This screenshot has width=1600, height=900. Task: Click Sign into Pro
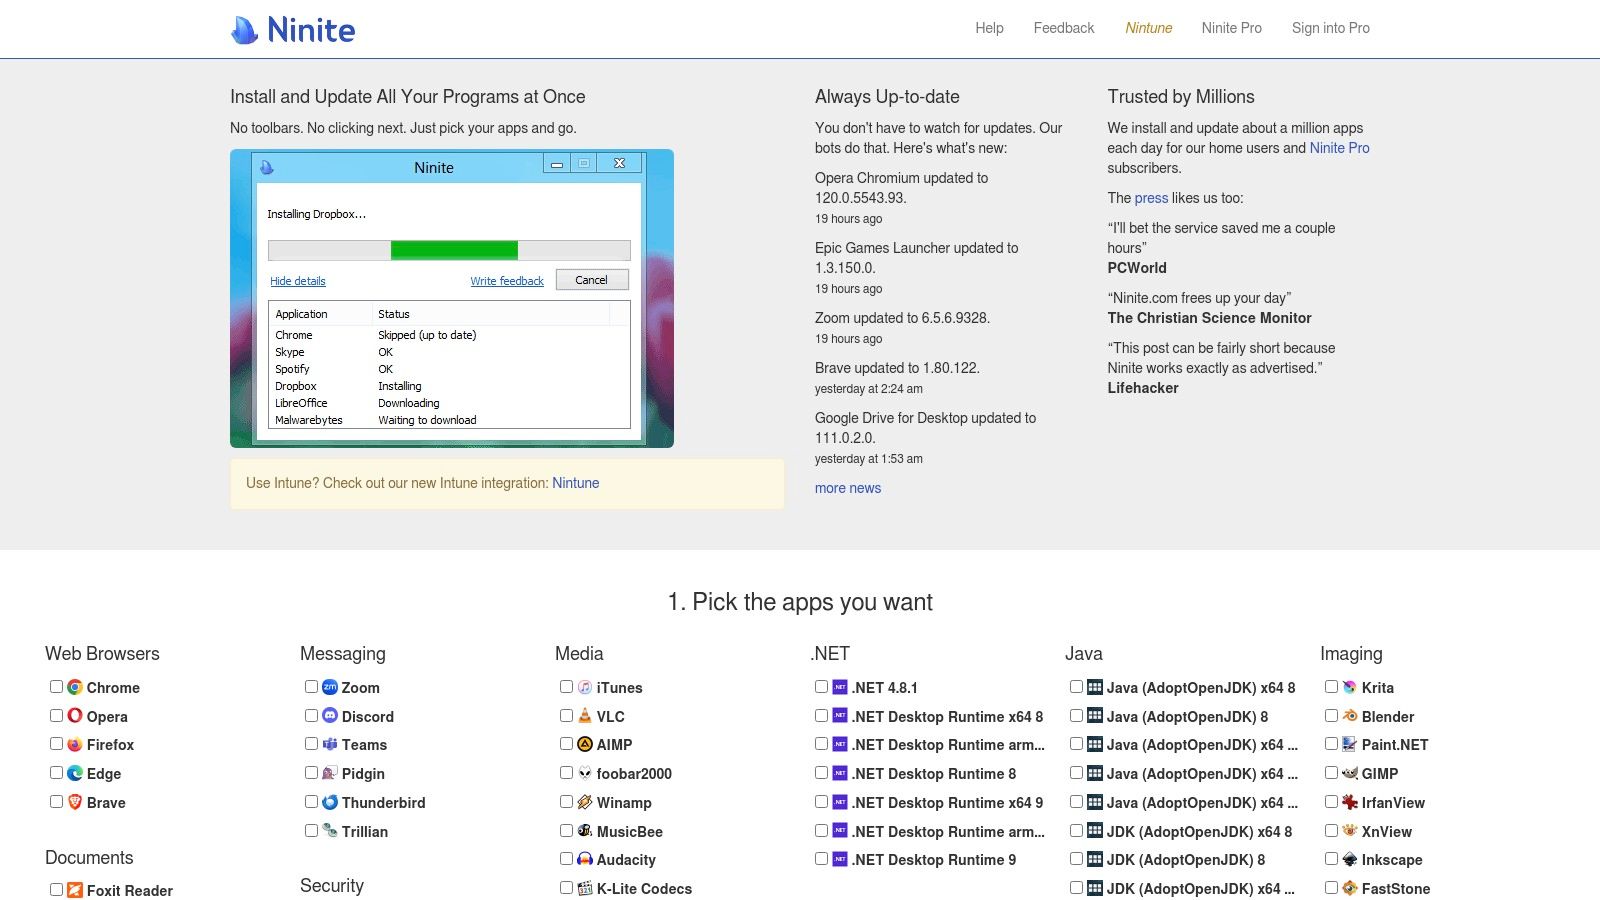[1330, 28]
